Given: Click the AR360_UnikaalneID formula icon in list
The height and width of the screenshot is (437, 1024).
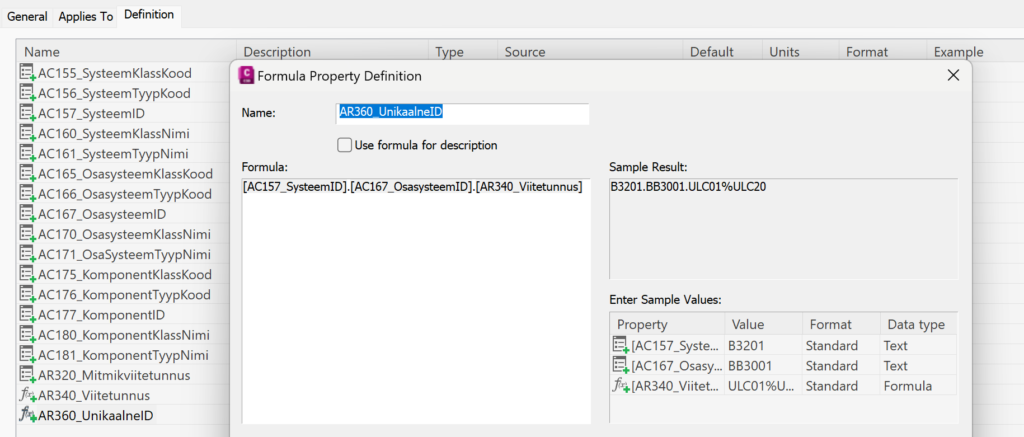Looking at the screenshot, I should pos(27,416).
